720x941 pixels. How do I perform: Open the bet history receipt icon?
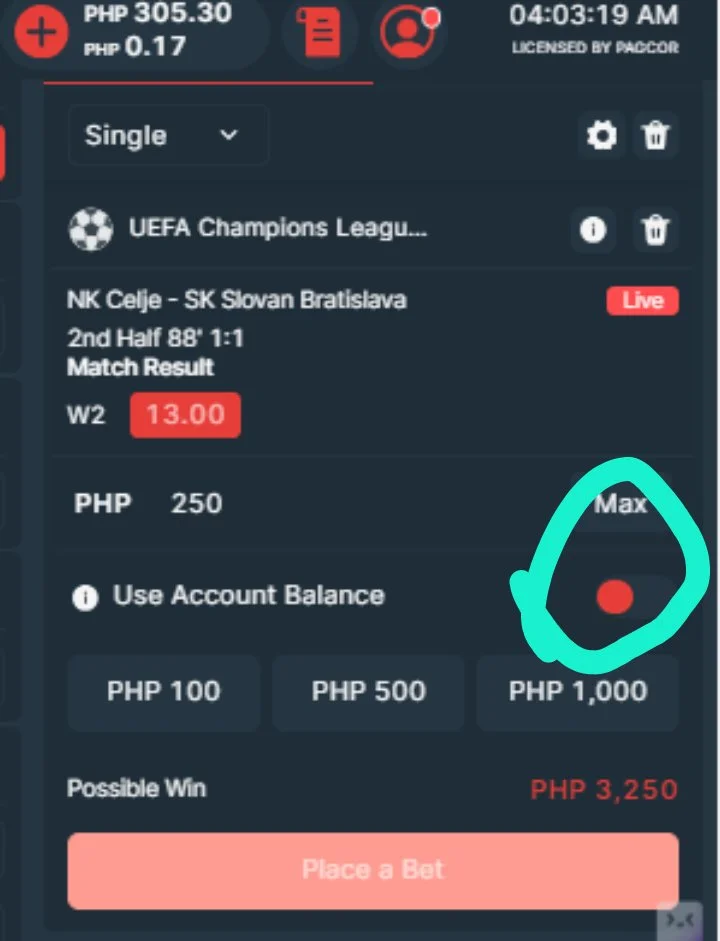pos(320,32)
